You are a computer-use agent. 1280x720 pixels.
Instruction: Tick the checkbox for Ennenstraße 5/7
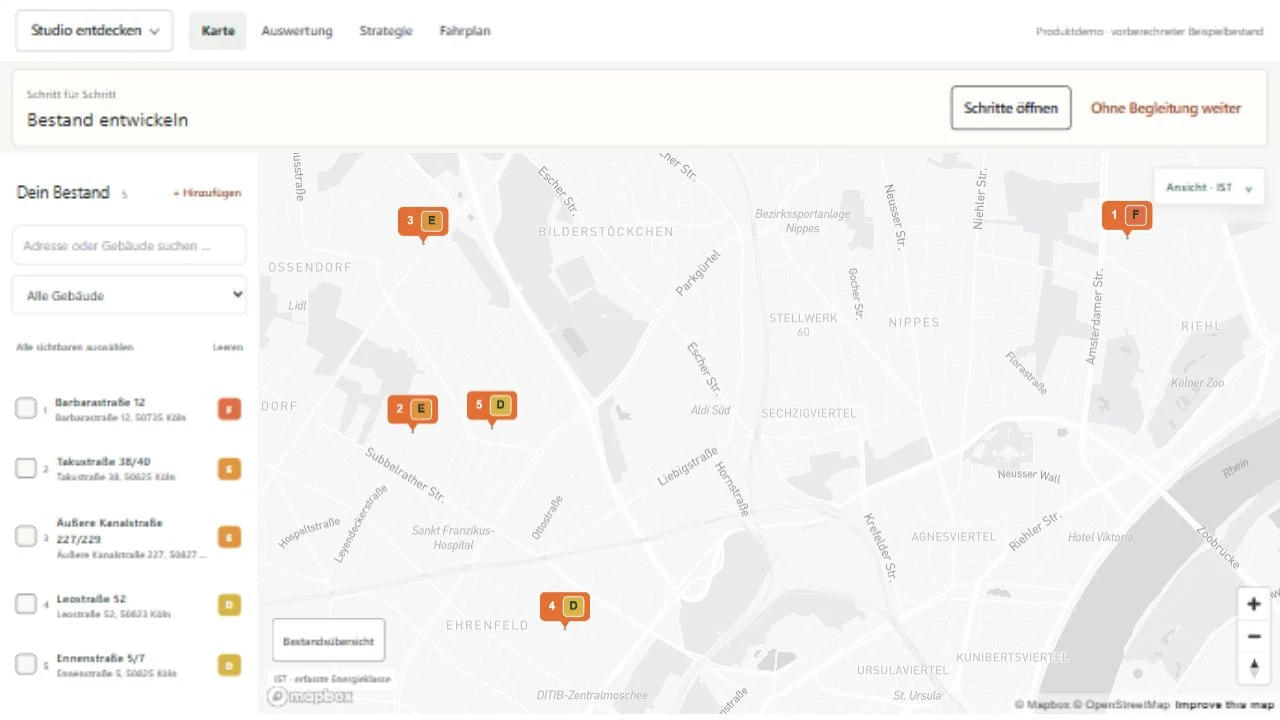click(26, 664)
